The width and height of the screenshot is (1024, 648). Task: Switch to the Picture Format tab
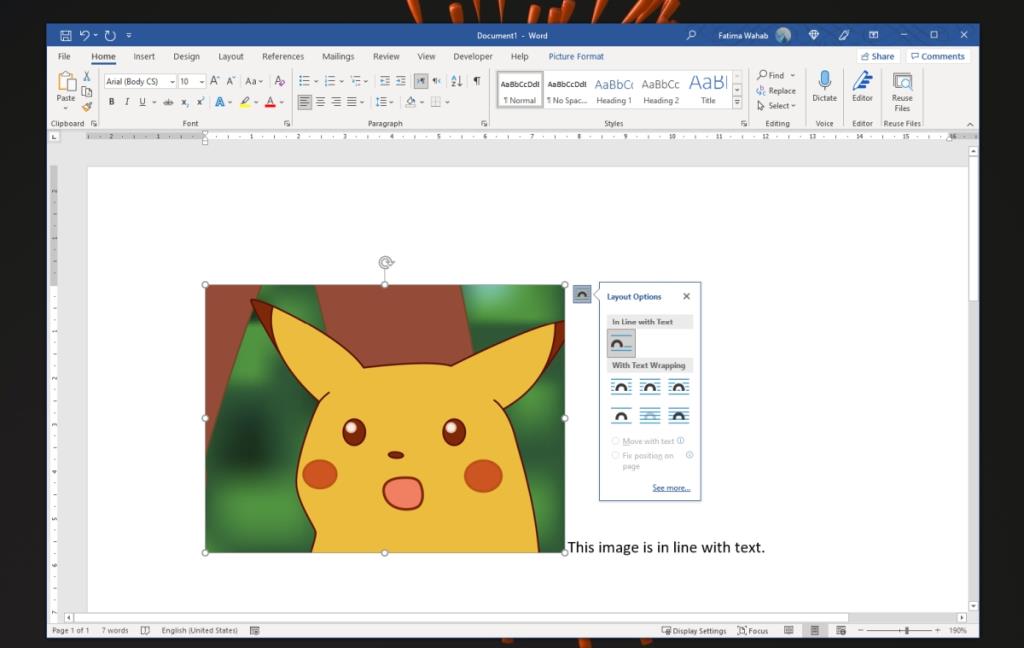[576, 56]
